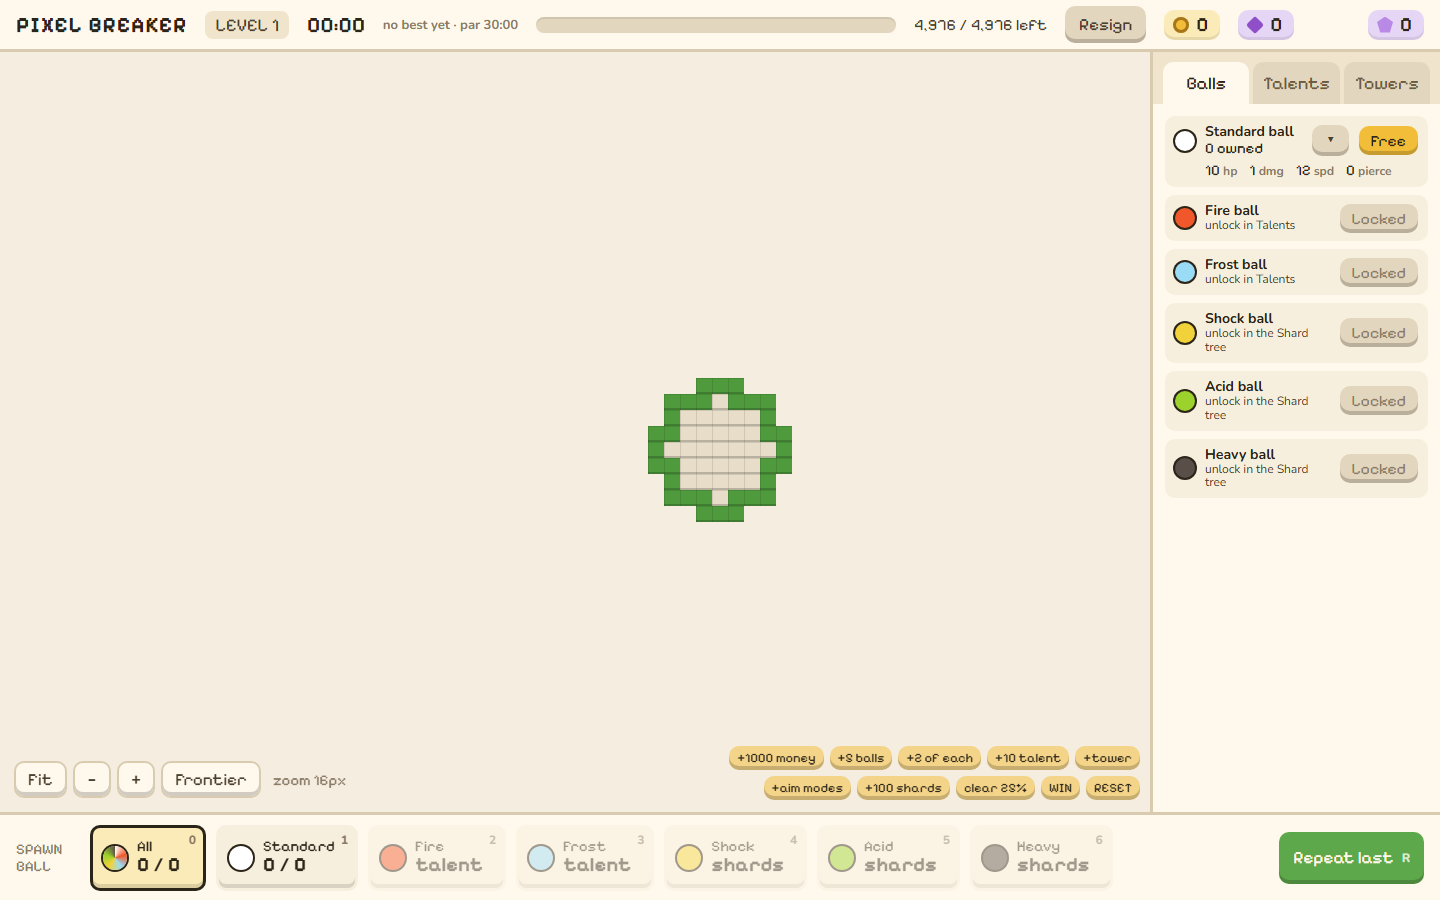Click the +2 of each button
The height and width of the screenshot is (900, 1440).
939,758
